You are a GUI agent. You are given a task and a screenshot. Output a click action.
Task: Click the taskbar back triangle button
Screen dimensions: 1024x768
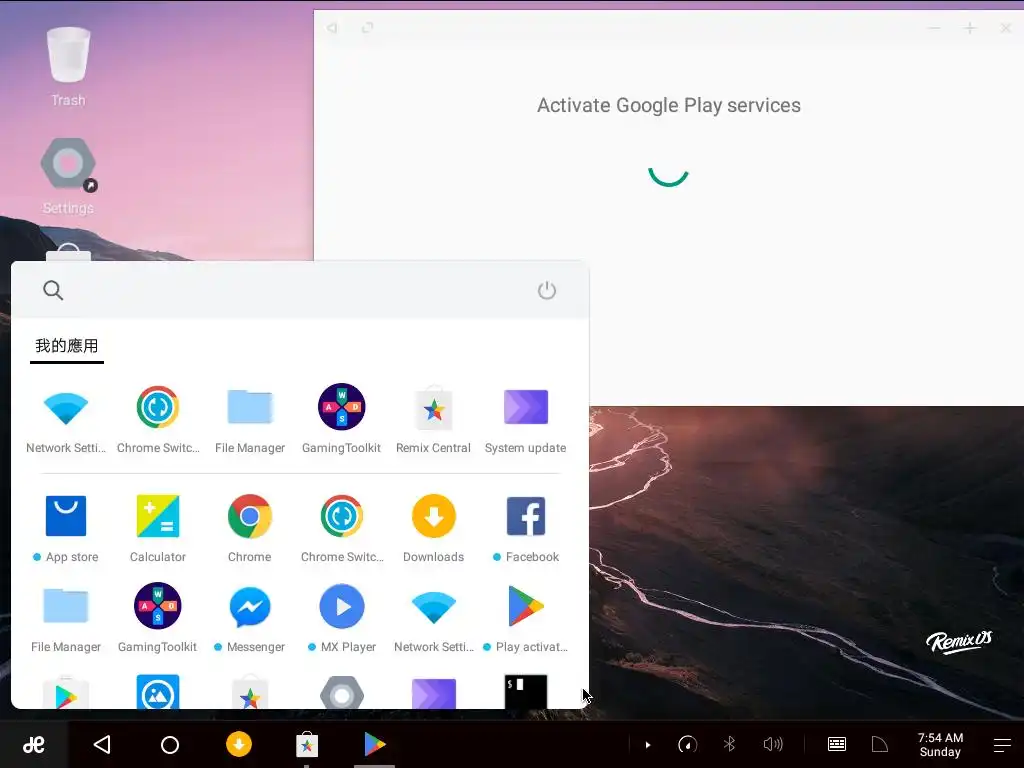coord(102,744)
